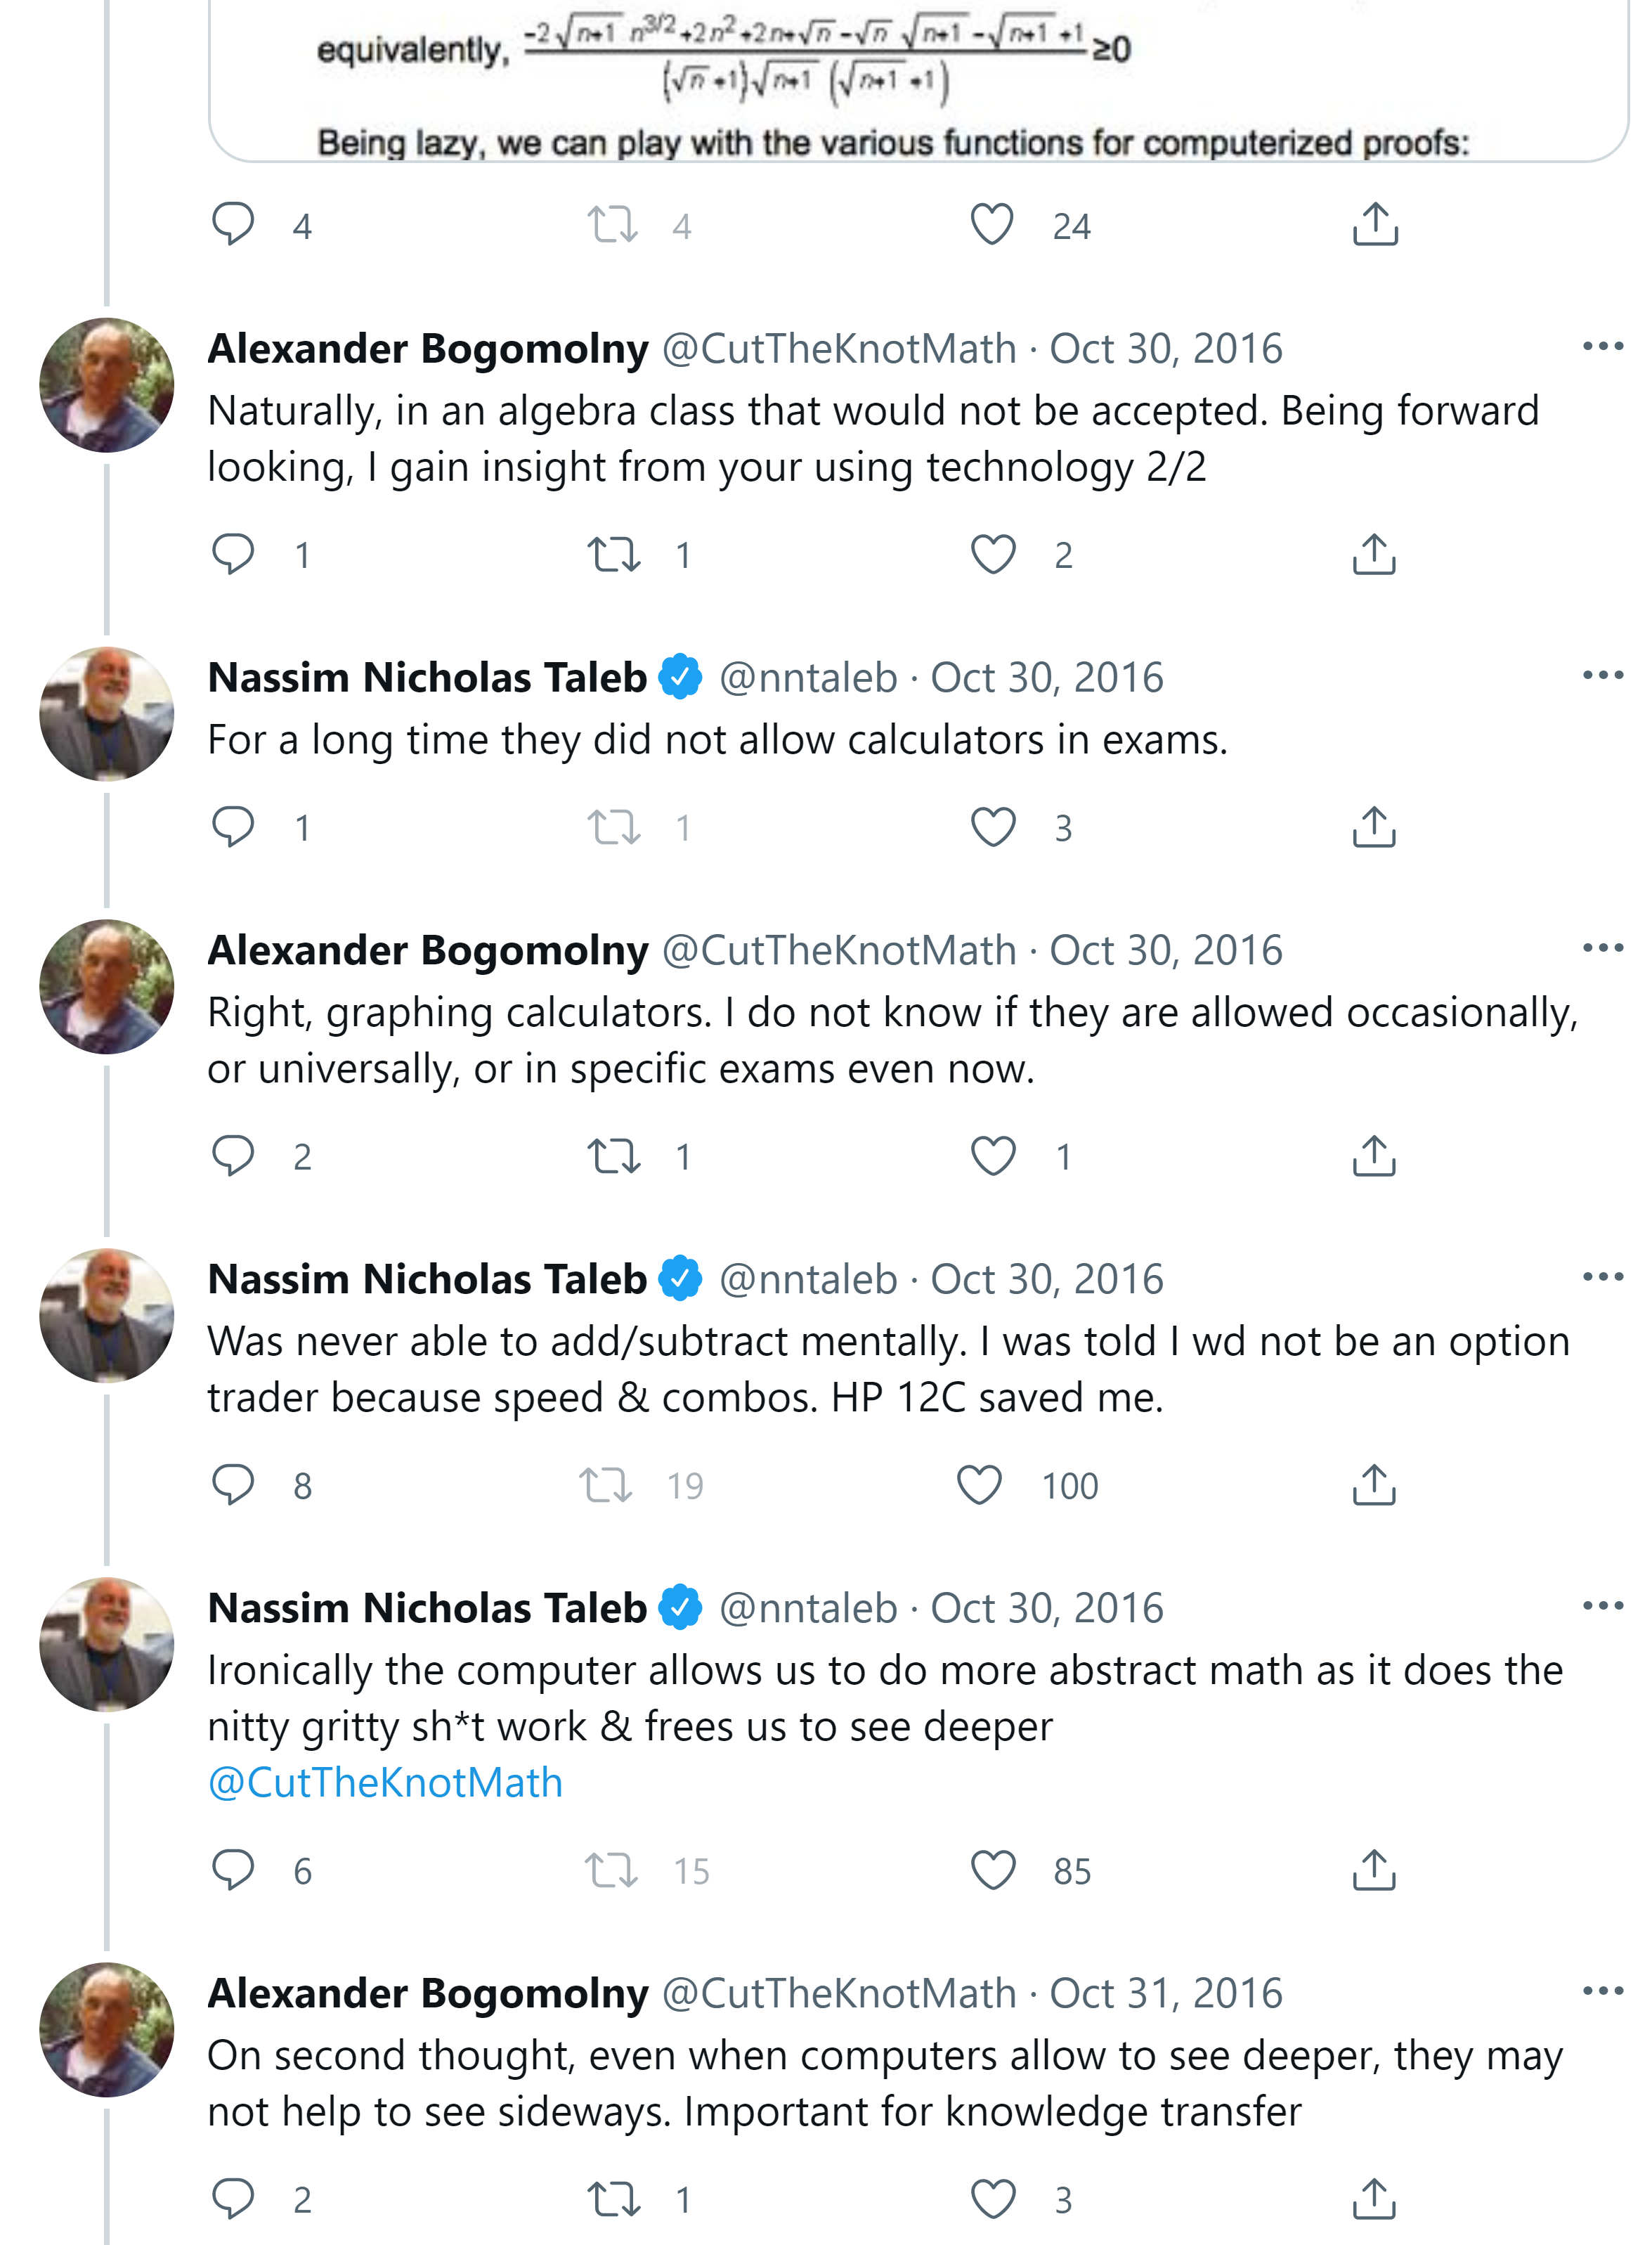This screenshot has width=1652, height=2245.
Task: Open the @CutTheKnotMath mention link
Action: 385,1783
